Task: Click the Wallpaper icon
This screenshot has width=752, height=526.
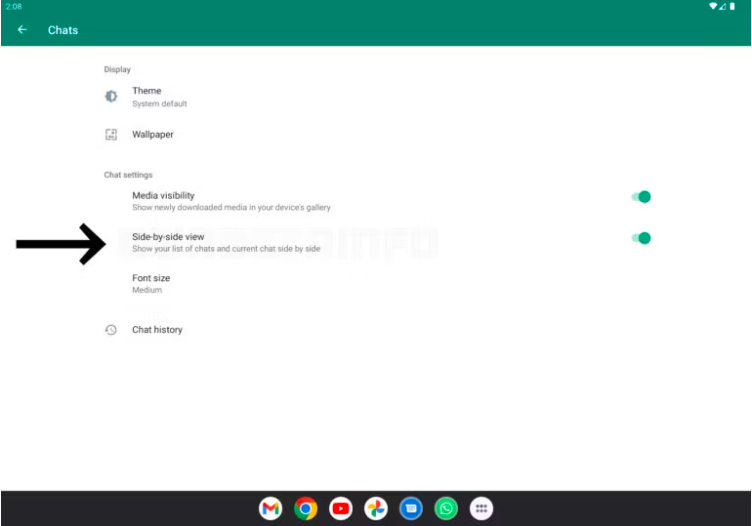Action: pyautogui.click(x=111, y=134)
